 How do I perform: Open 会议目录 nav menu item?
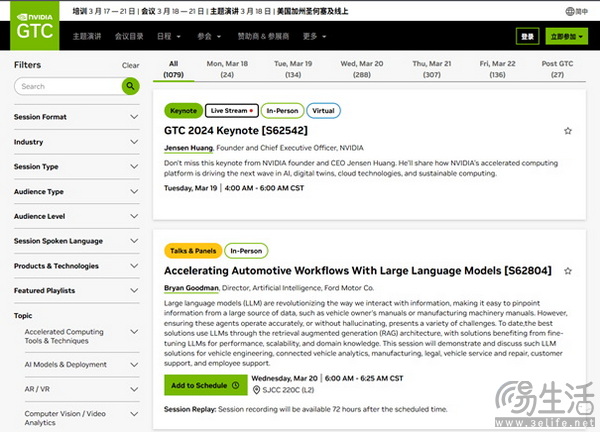click(129, 36)
